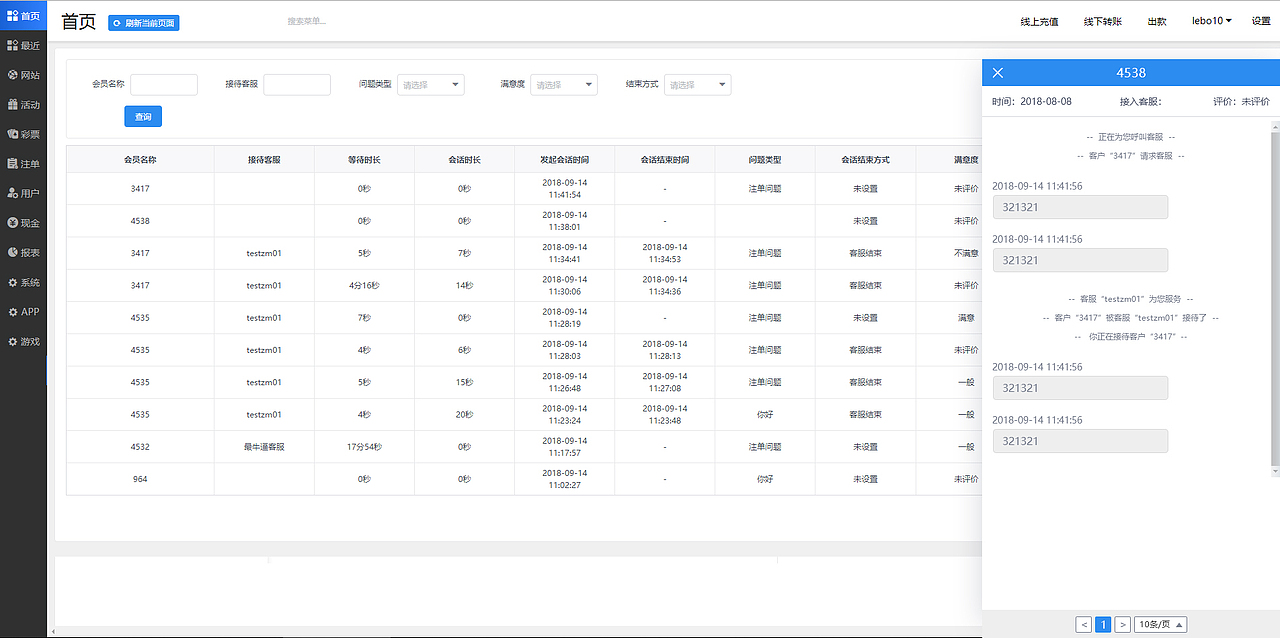1280x638 pixels.
Task: Select the 964 member cell
Action: coord(140,479)
